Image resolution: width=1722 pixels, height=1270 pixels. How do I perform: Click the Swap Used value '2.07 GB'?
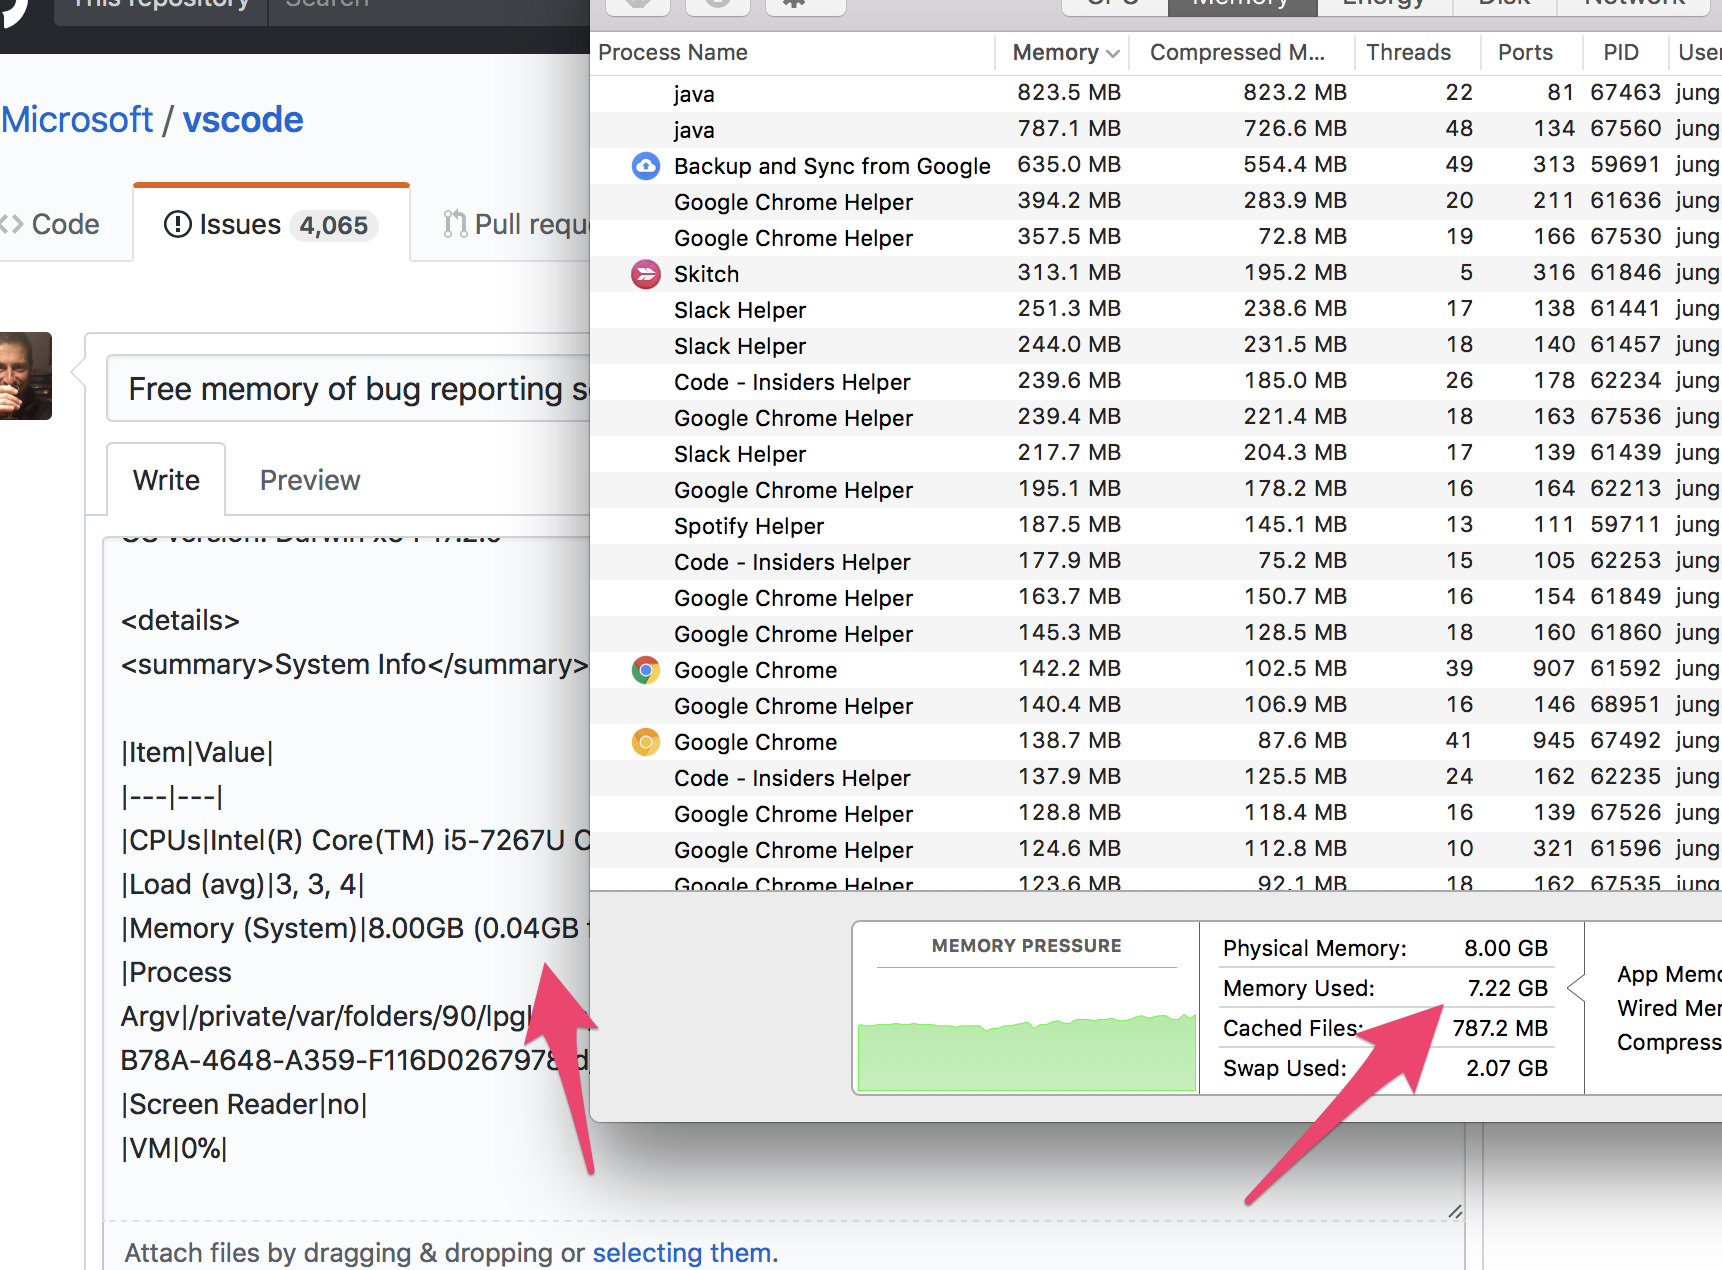point(1507,1068)
